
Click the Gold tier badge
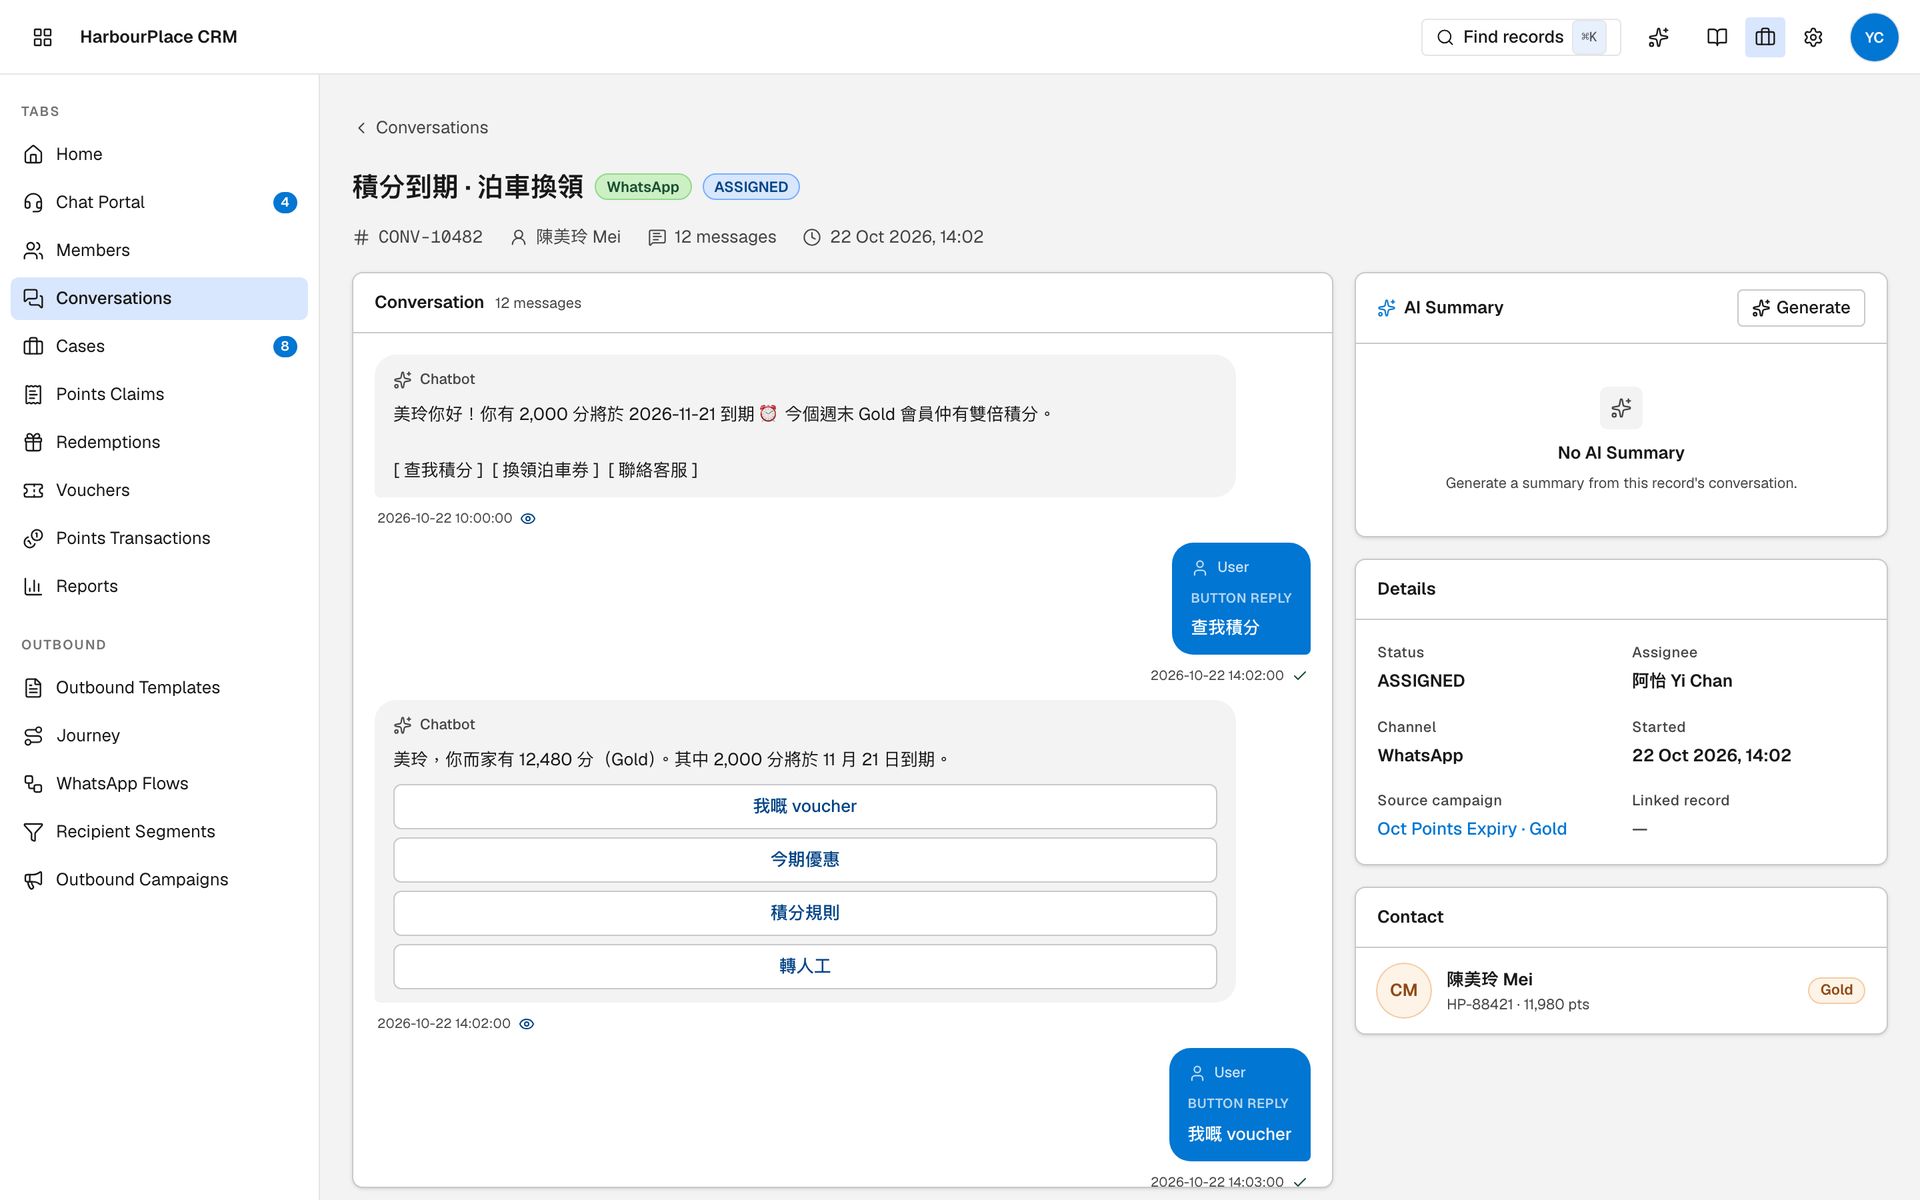coord(1836,990)
